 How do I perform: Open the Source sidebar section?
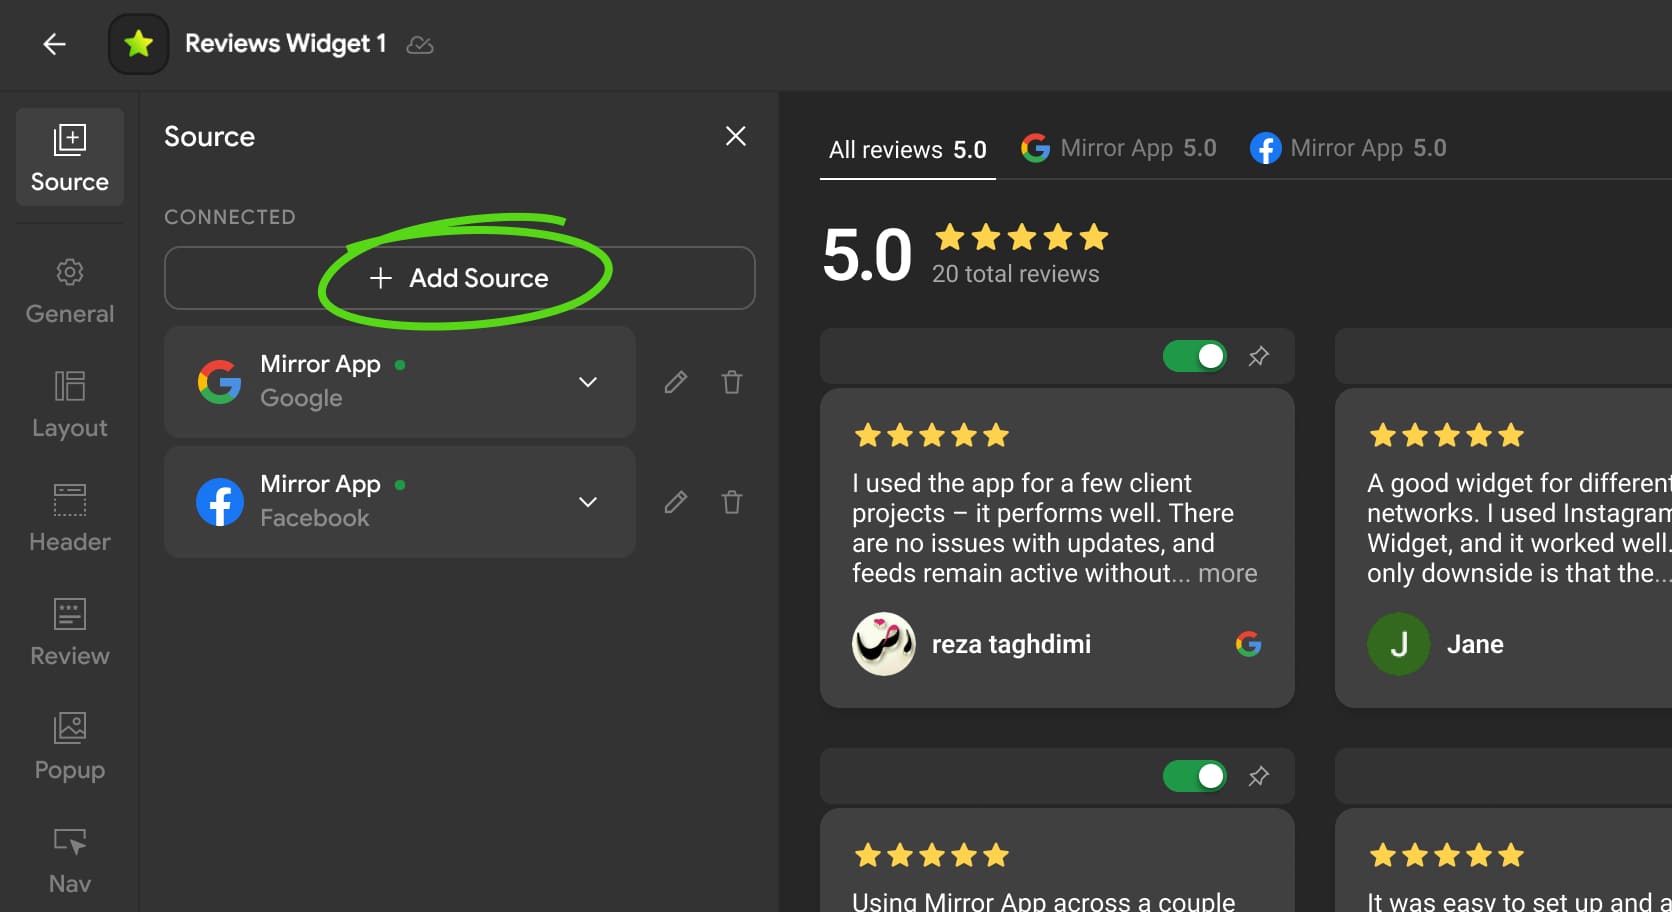(70, 157)
